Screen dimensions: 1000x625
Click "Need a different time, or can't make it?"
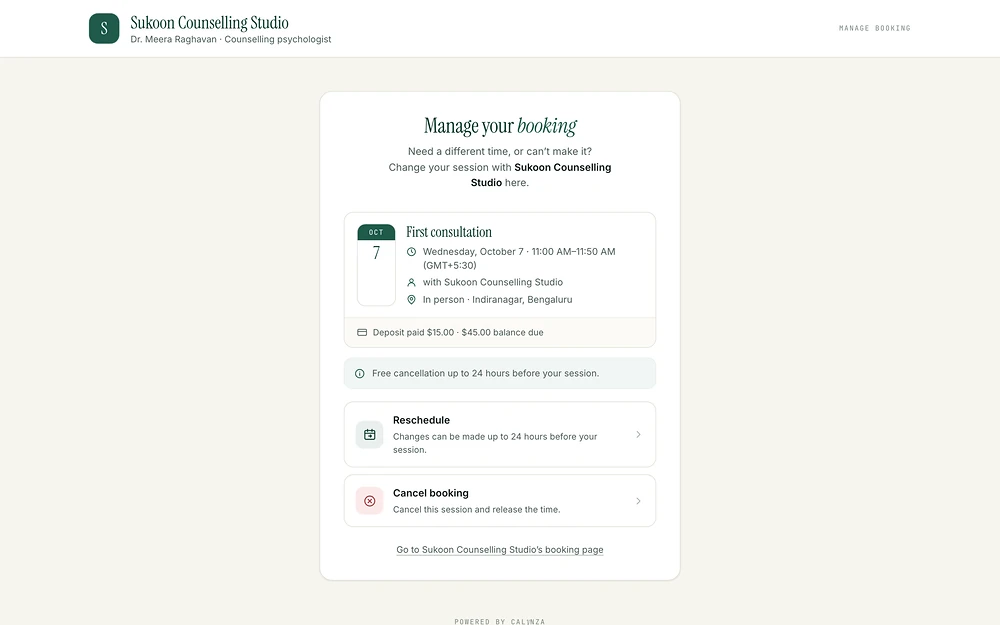(500, 152)
